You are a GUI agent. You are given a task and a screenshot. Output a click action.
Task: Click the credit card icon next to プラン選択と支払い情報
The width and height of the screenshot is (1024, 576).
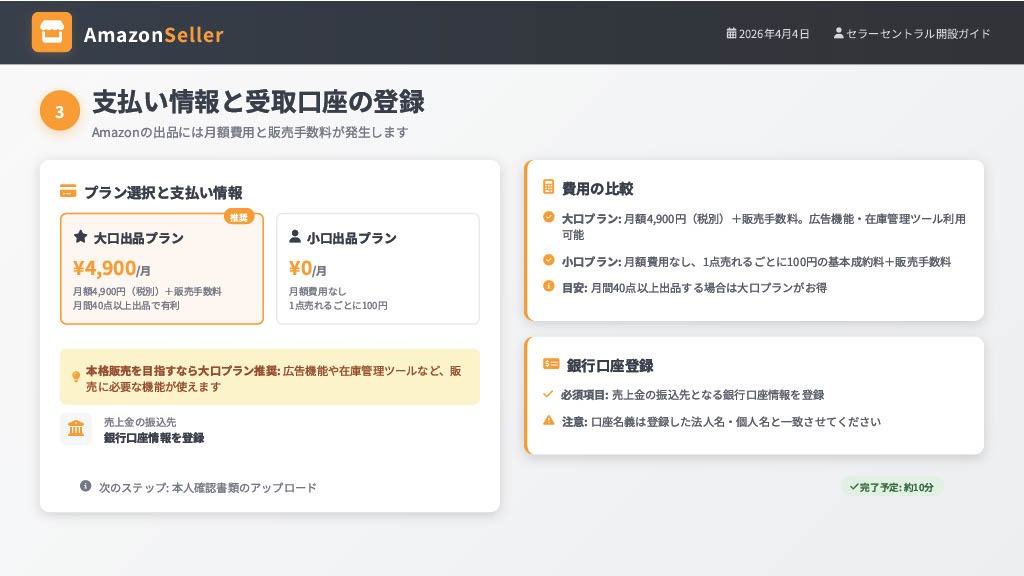pos(68,191)
